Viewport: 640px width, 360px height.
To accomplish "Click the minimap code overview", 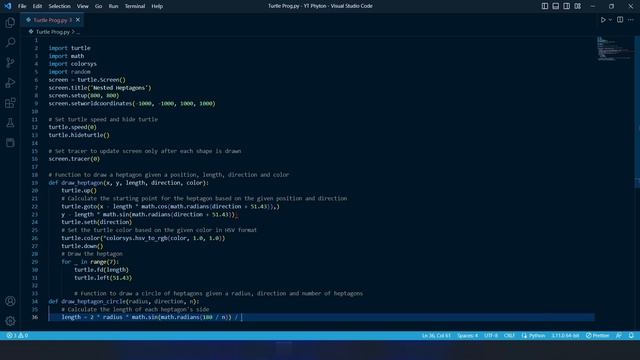I will point(614,49).
